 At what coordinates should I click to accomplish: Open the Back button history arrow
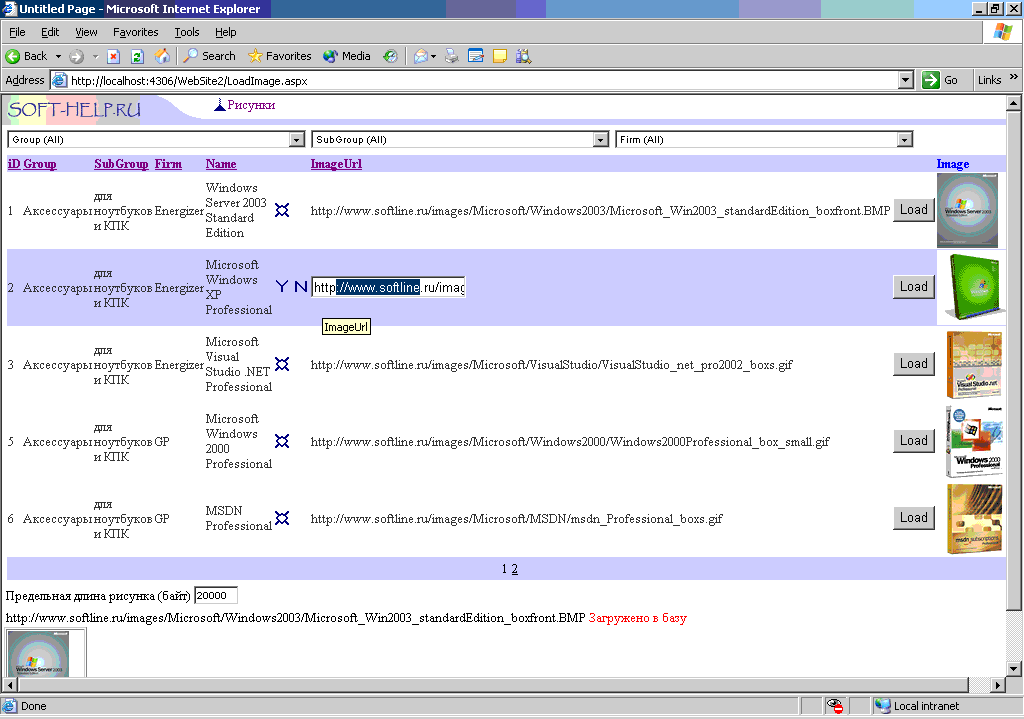tap(58, 57)
